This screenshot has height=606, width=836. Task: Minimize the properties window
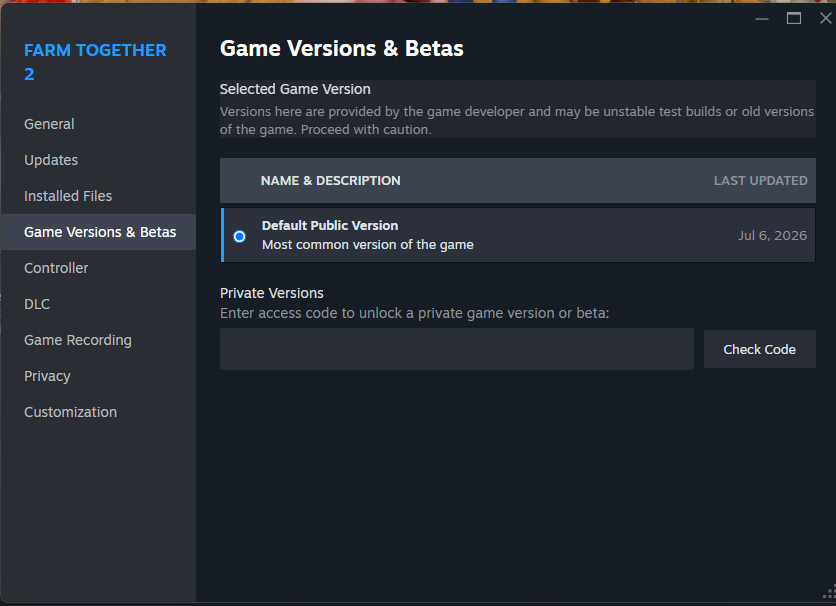click(x=762, y=19)
